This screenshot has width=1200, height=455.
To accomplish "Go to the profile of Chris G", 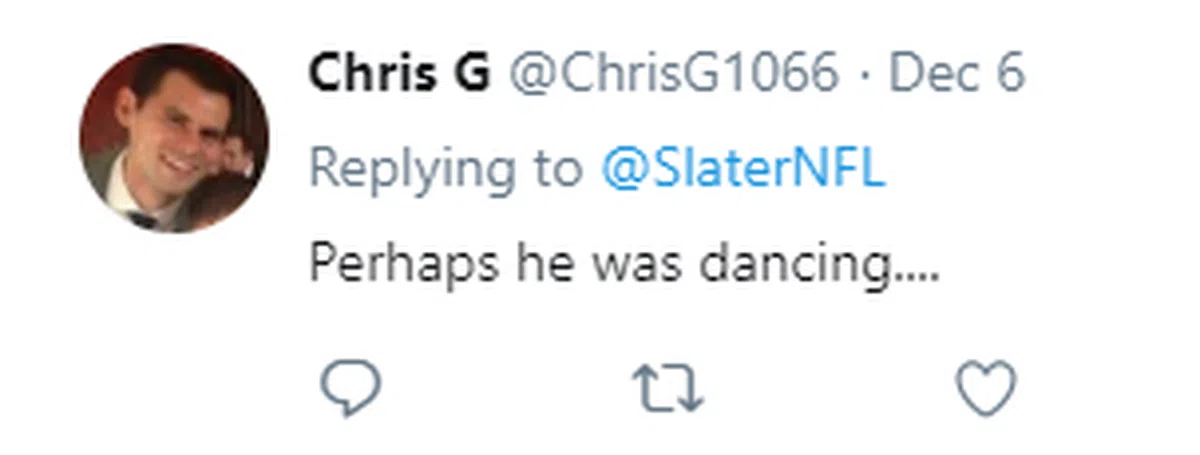I will pos(399,75).
